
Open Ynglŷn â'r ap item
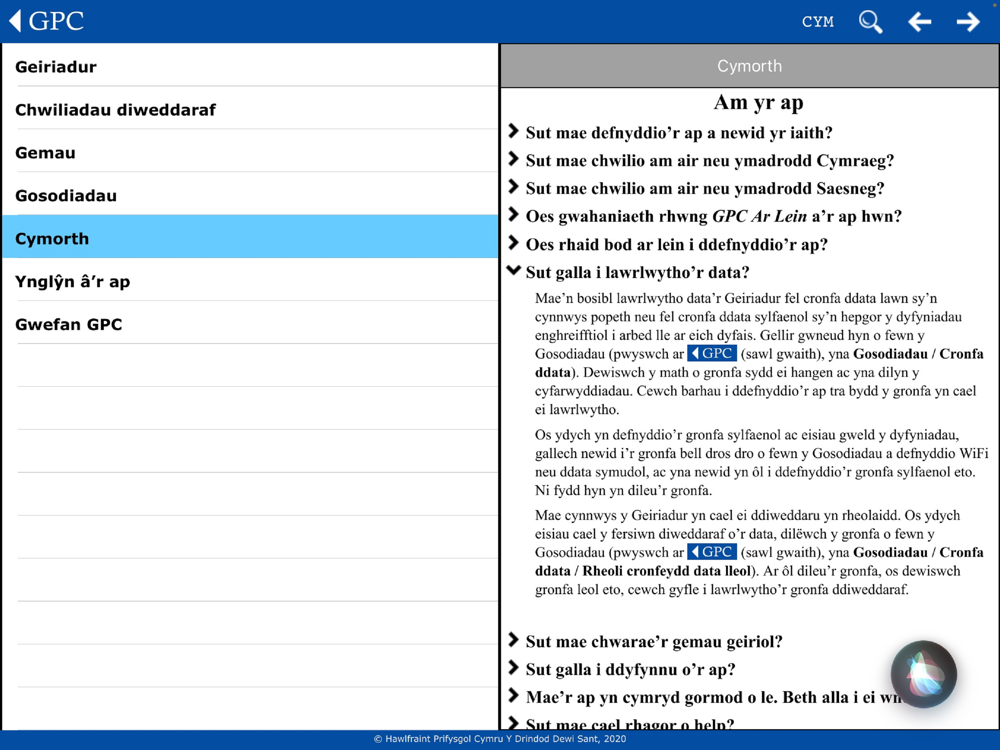[x=250, y=281]
